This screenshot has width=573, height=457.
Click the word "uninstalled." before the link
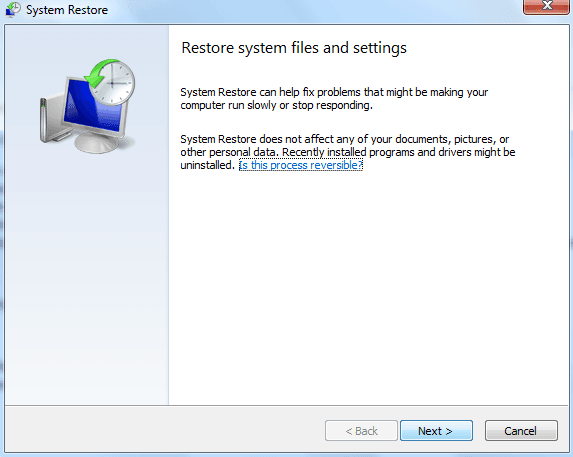207,165
